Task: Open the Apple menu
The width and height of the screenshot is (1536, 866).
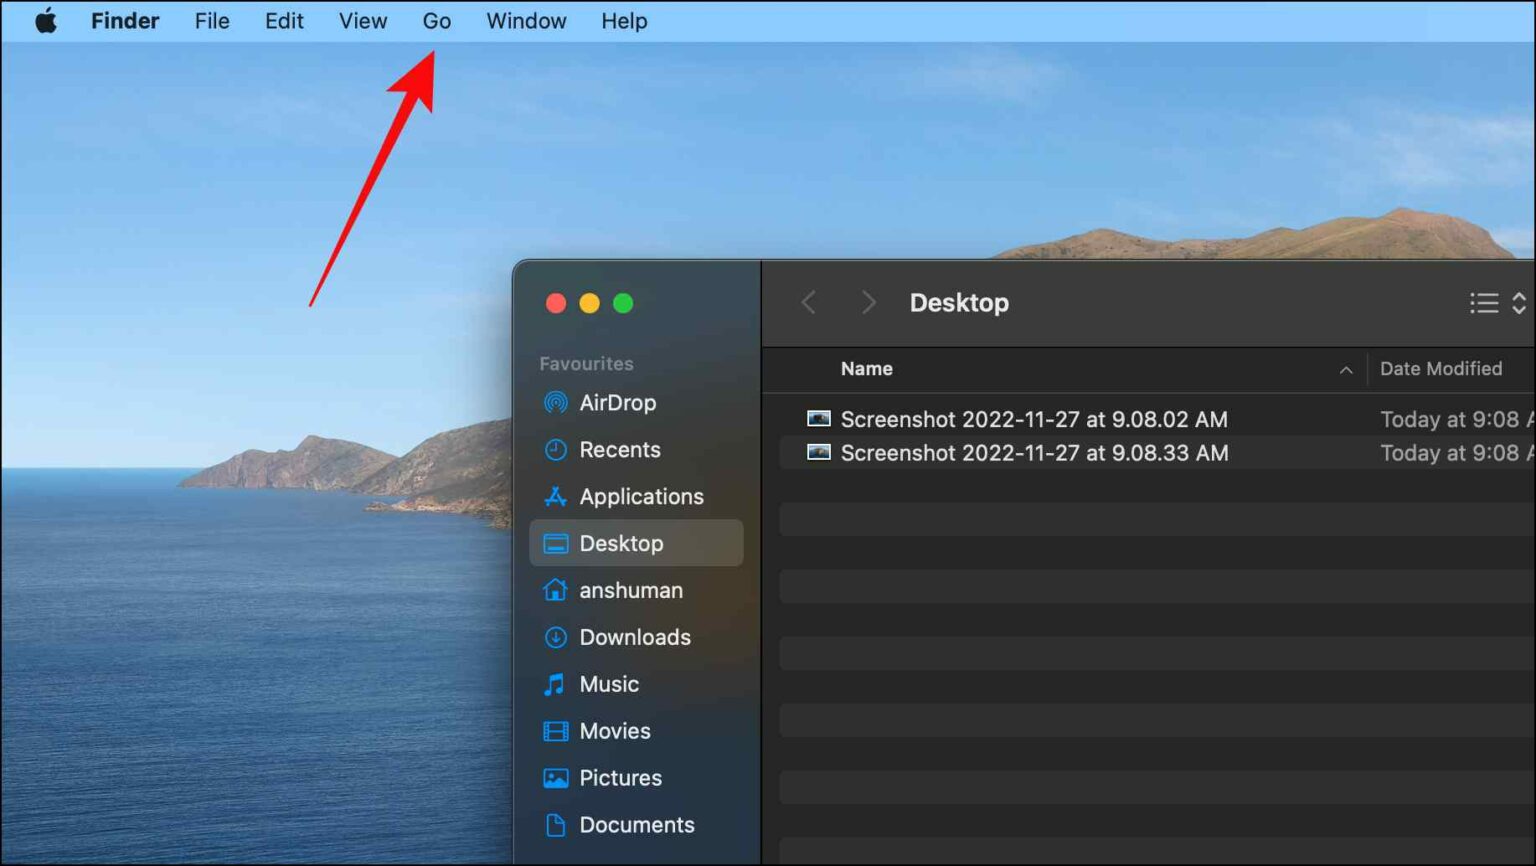Action: tap(46, 21)
